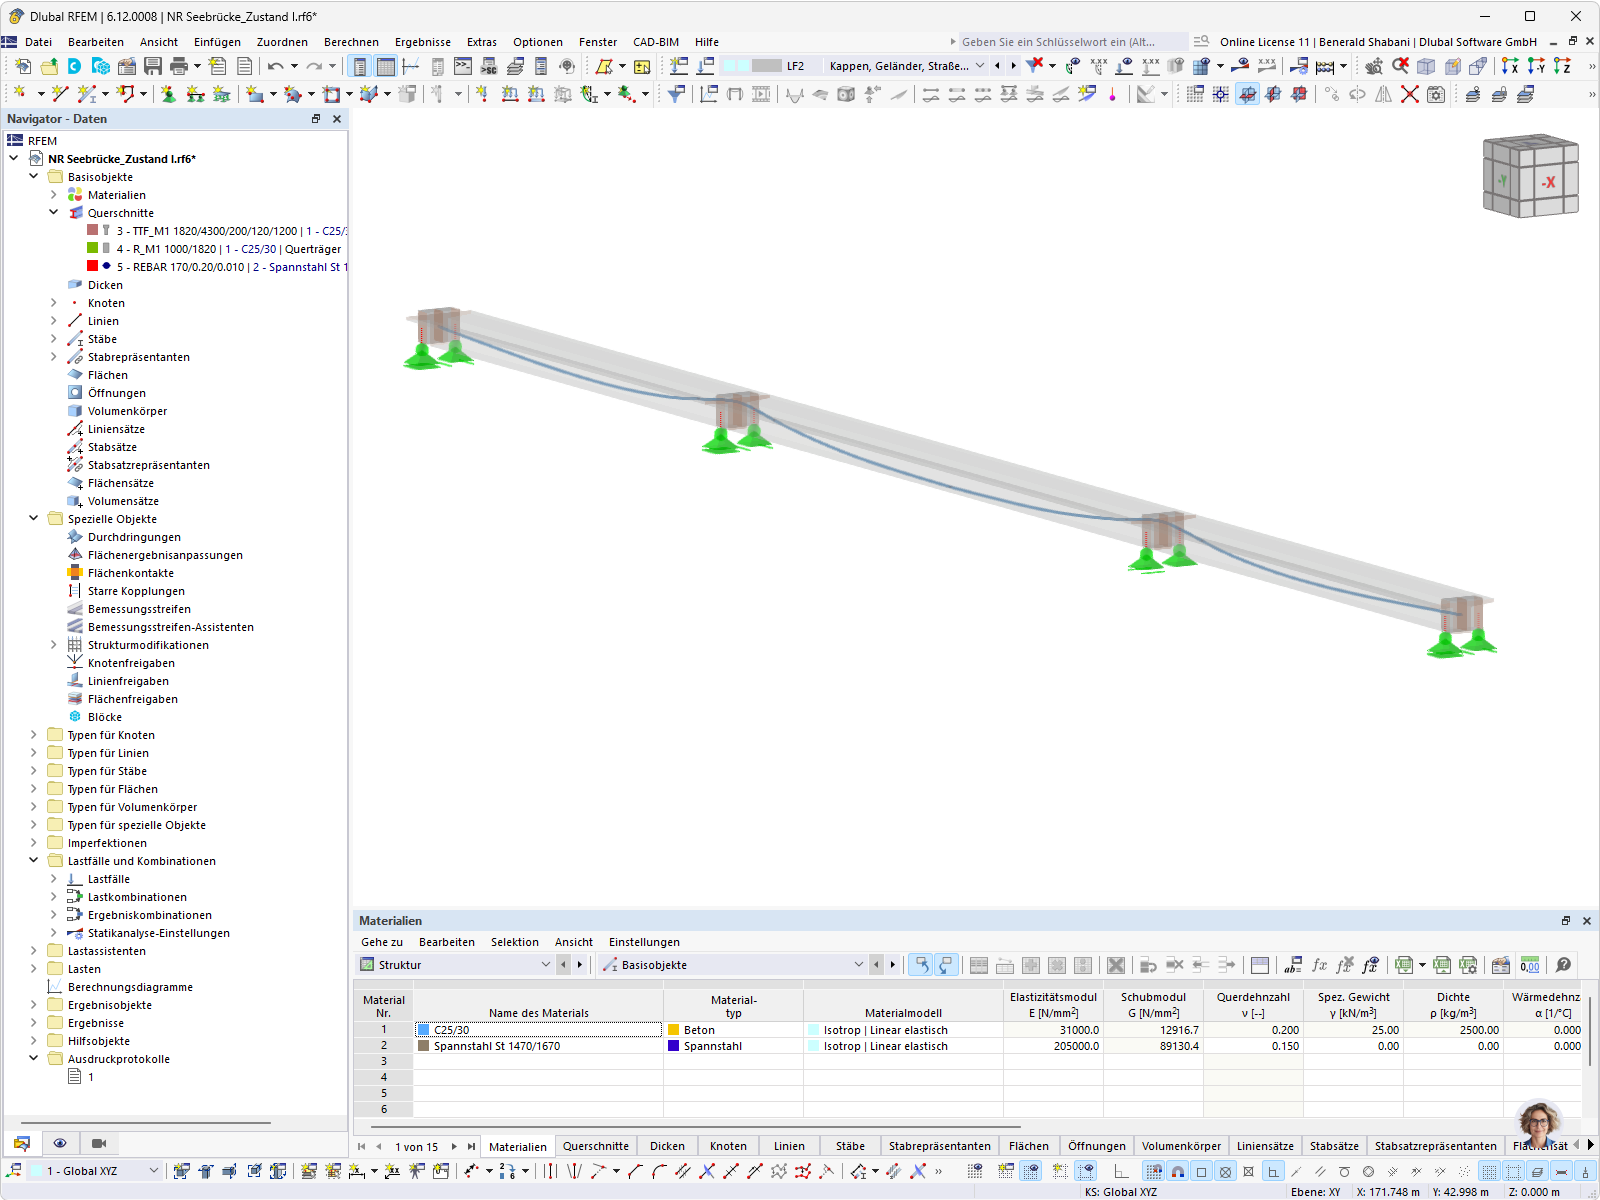Switch to the Querschnitte tab at the bottom
This screenshot has width=1600, height=1200.
click(596, 1146)
